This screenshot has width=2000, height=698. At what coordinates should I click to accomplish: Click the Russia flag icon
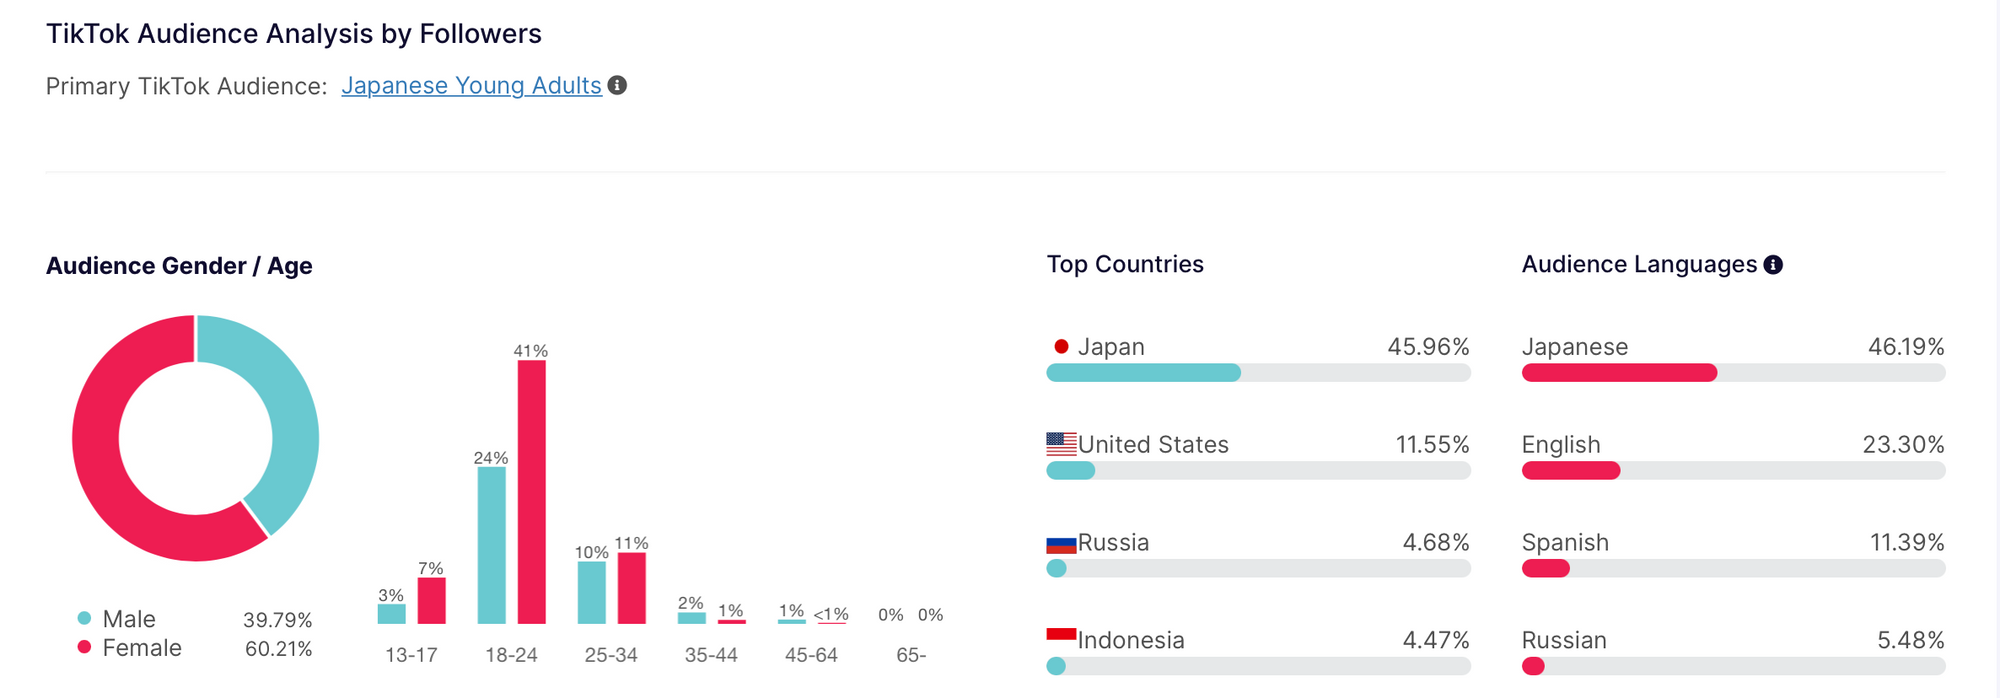click(x=1061, y=544)
